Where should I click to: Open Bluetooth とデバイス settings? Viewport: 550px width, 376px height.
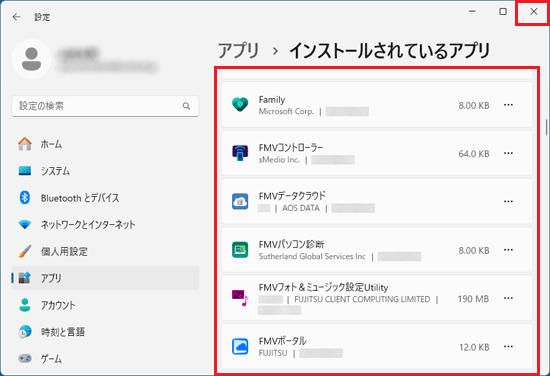click(x=105, y=198)
